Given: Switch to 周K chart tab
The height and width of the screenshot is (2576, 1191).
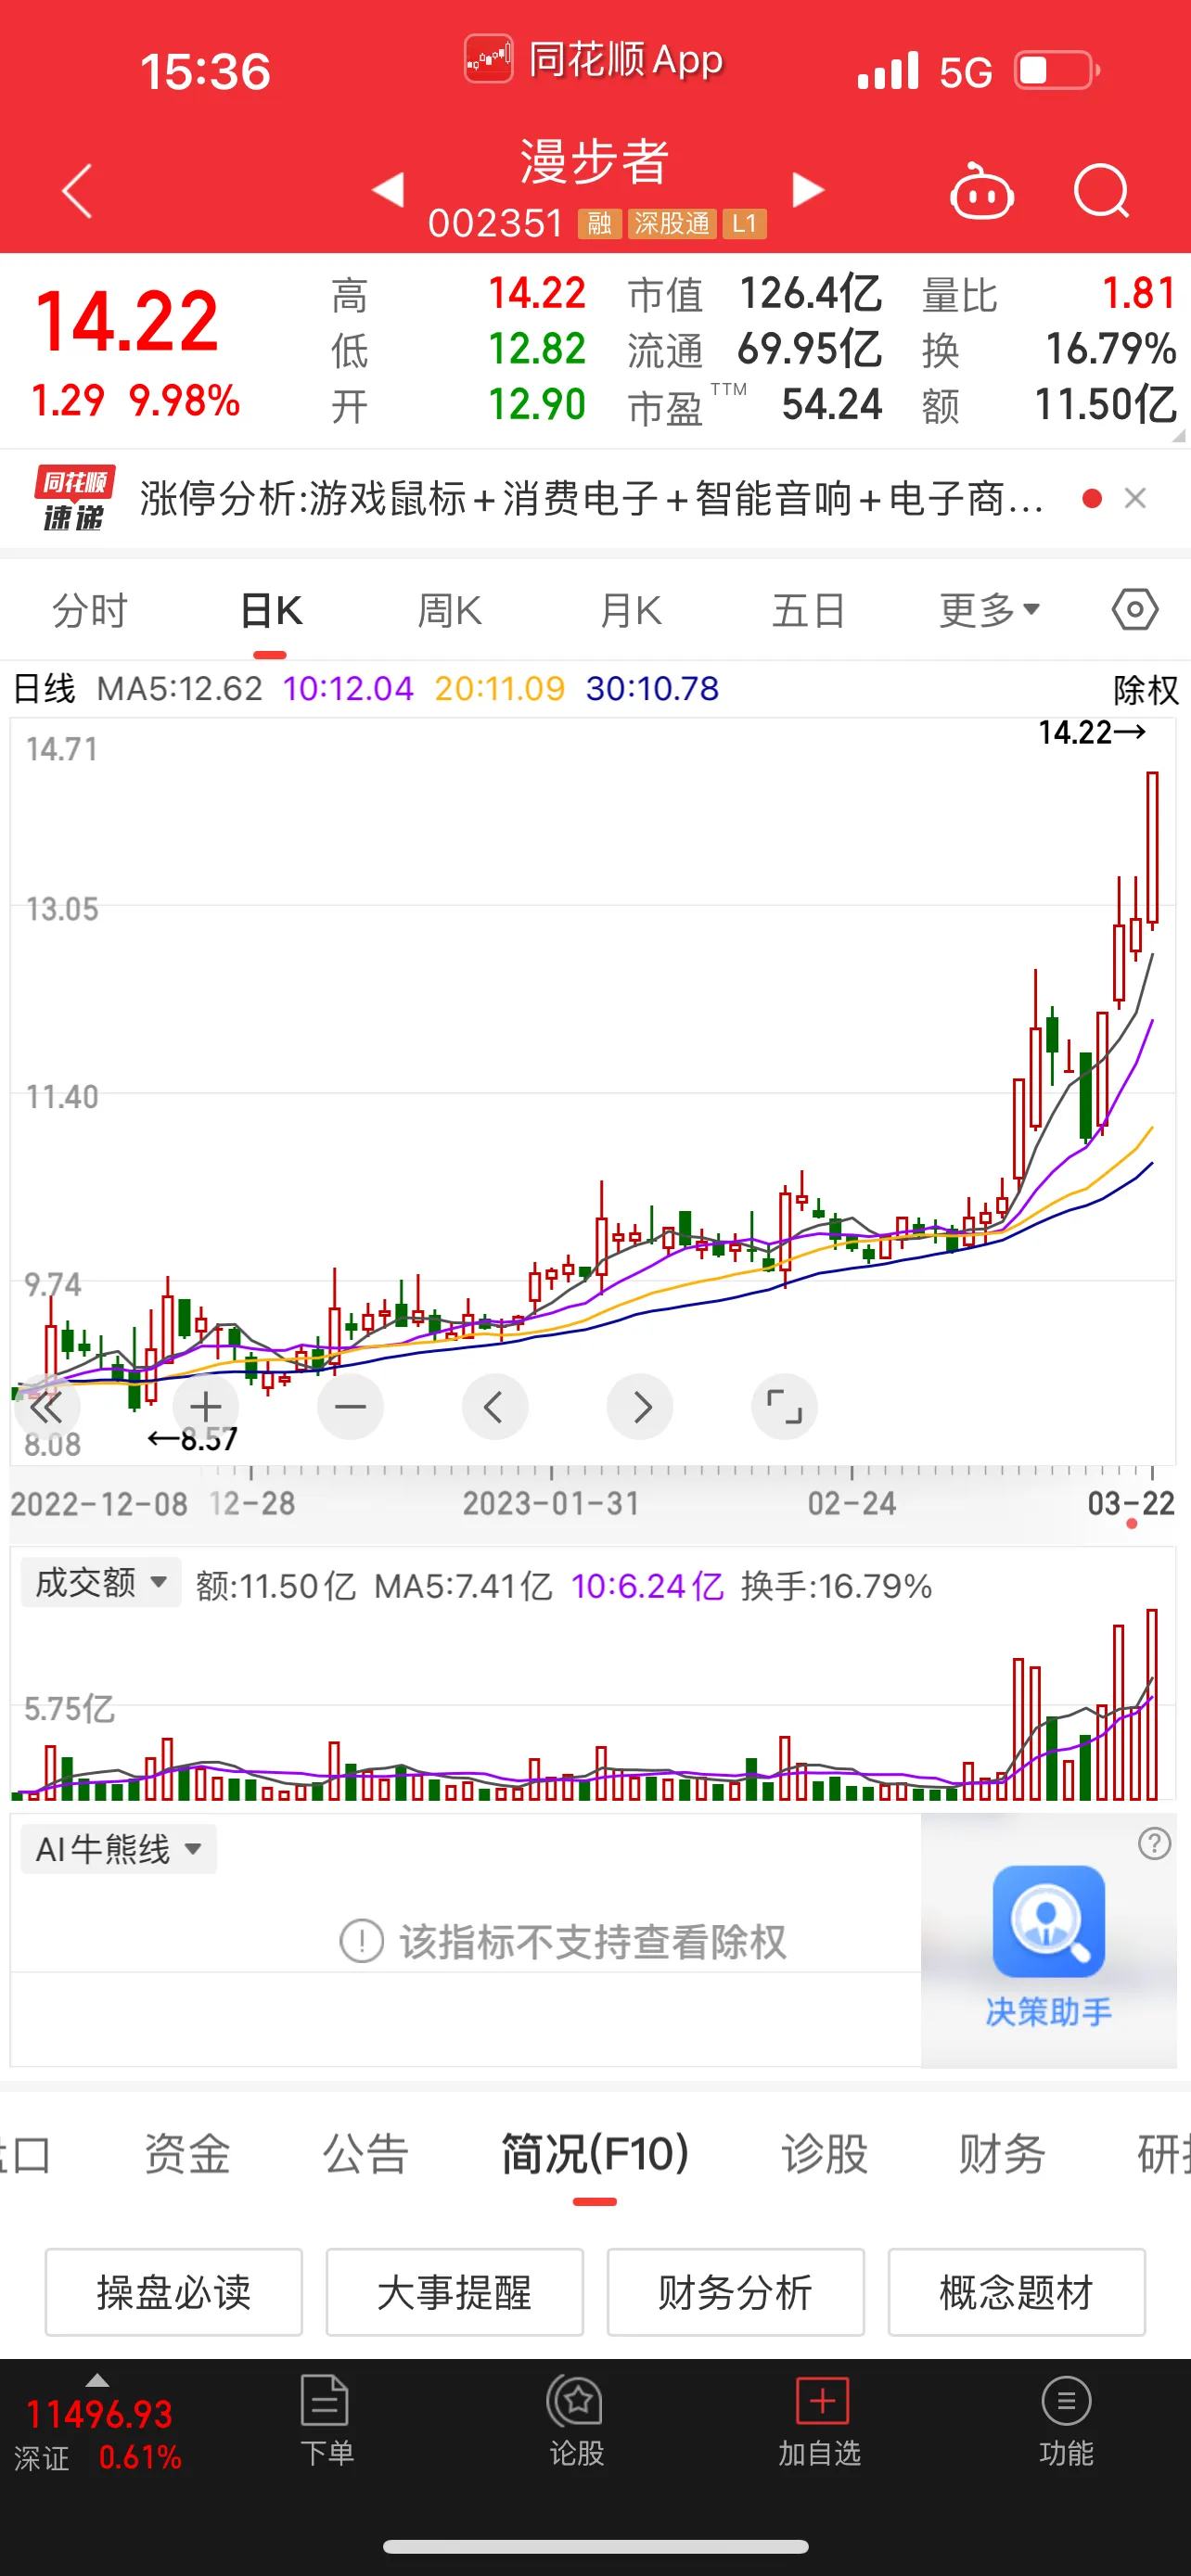Looking at the screenshot, I should [450, 610].
